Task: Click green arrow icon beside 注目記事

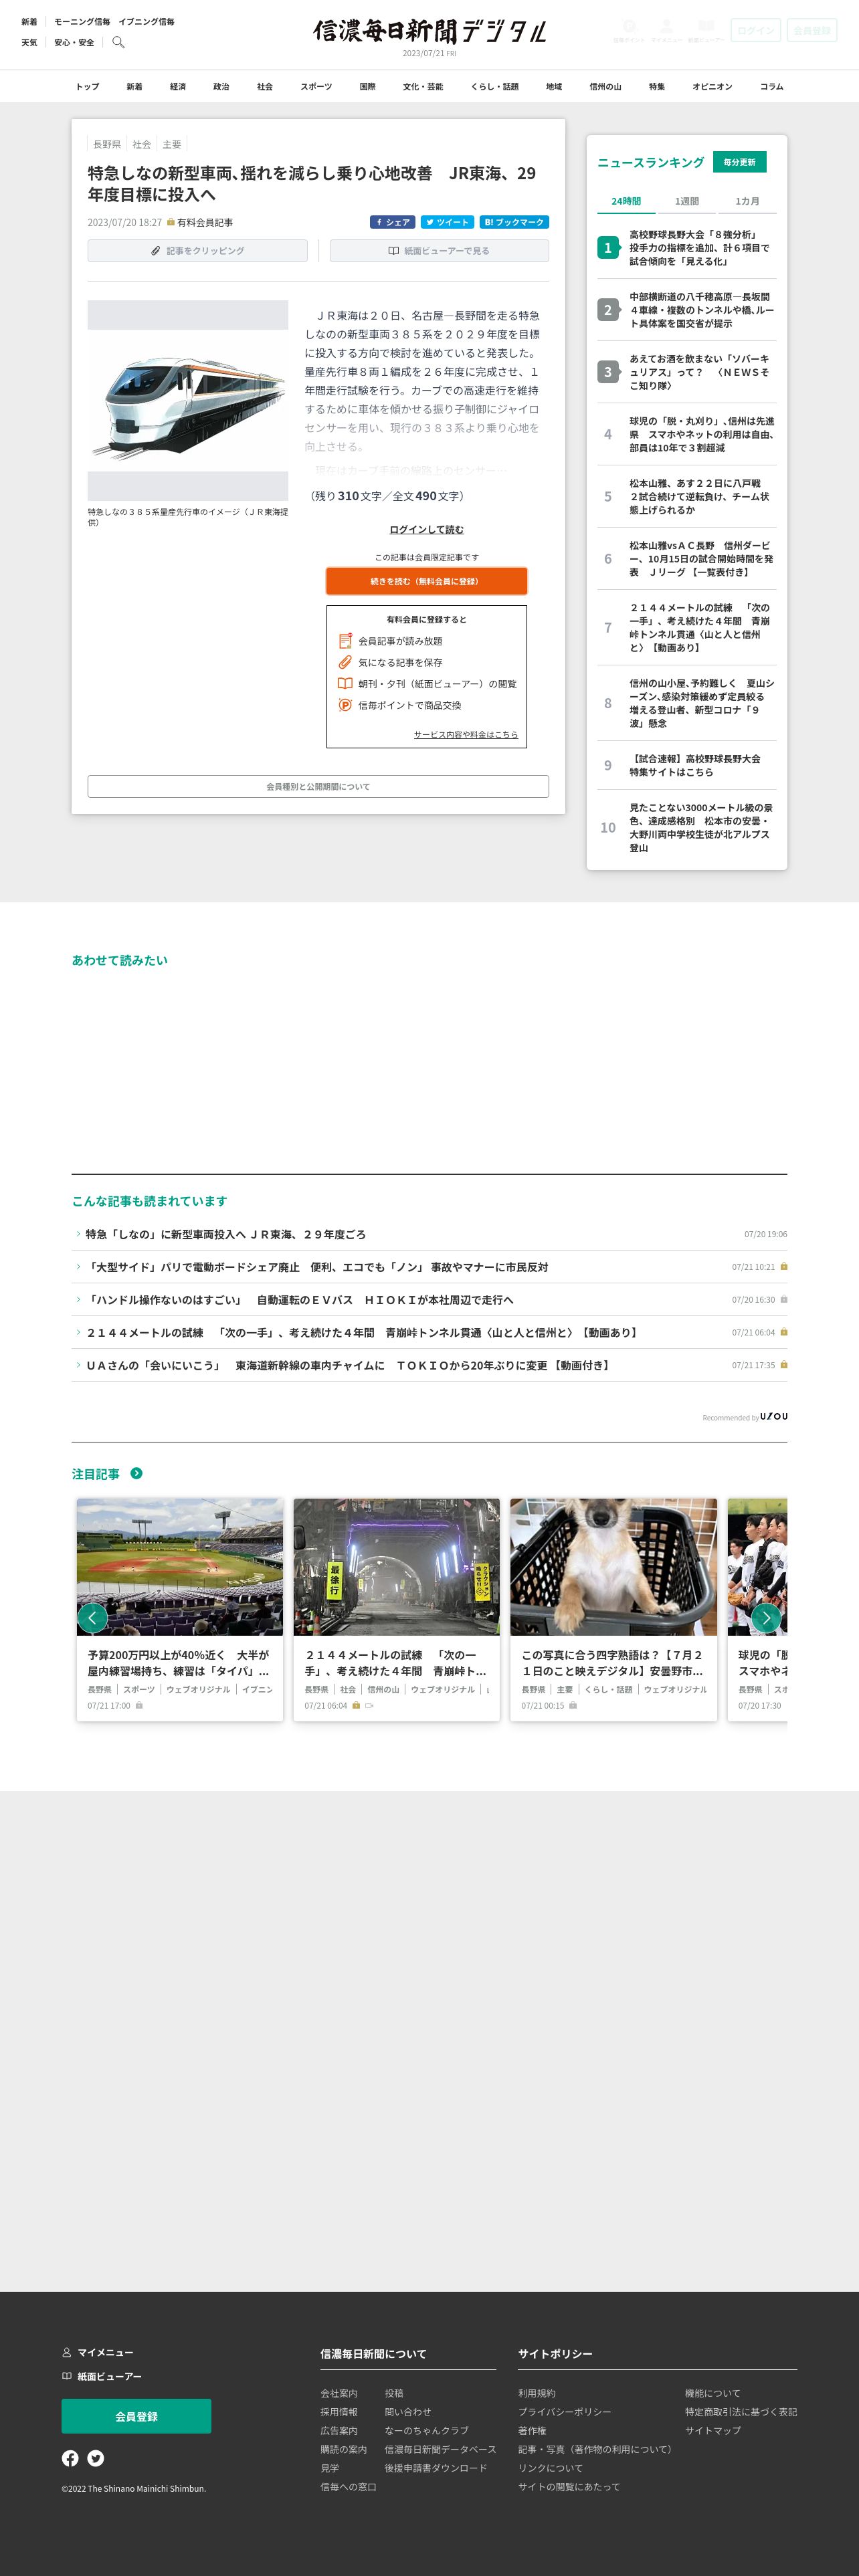Action: [x=136, y=1473]
